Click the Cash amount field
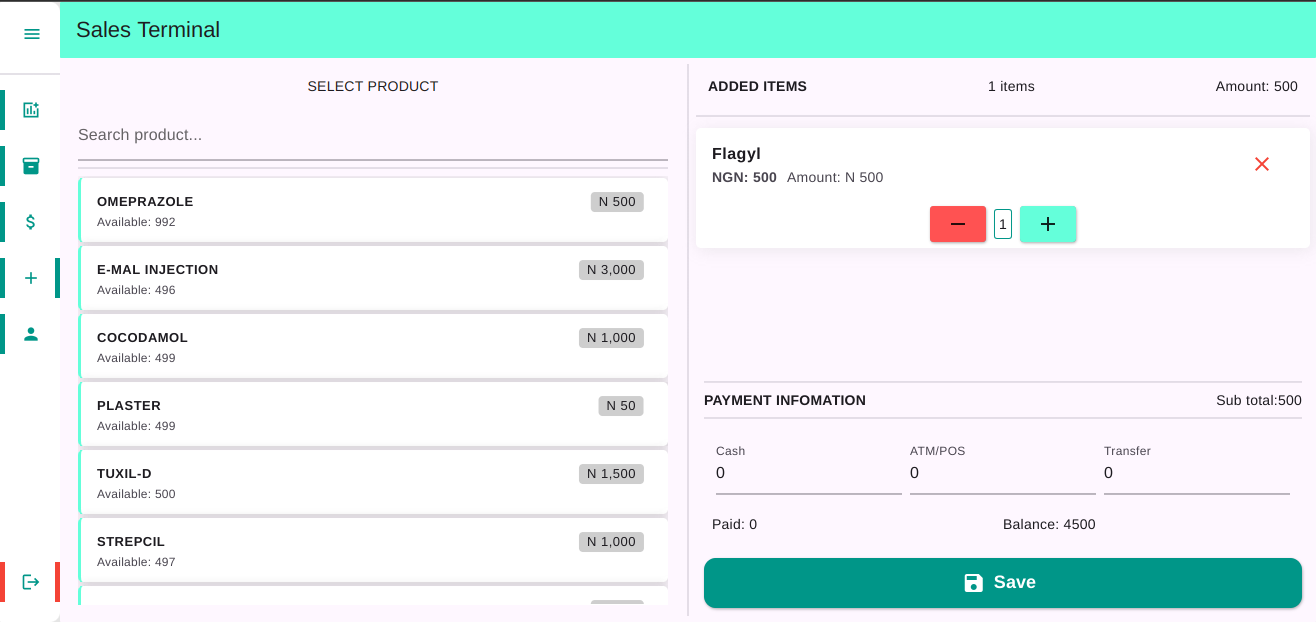 click(x=808, y=473)
